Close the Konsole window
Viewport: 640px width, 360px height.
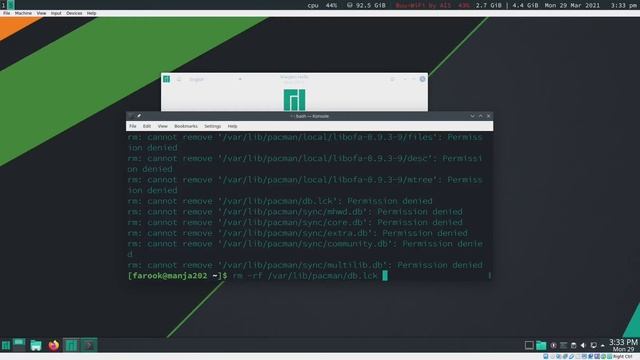pos(489,116)
